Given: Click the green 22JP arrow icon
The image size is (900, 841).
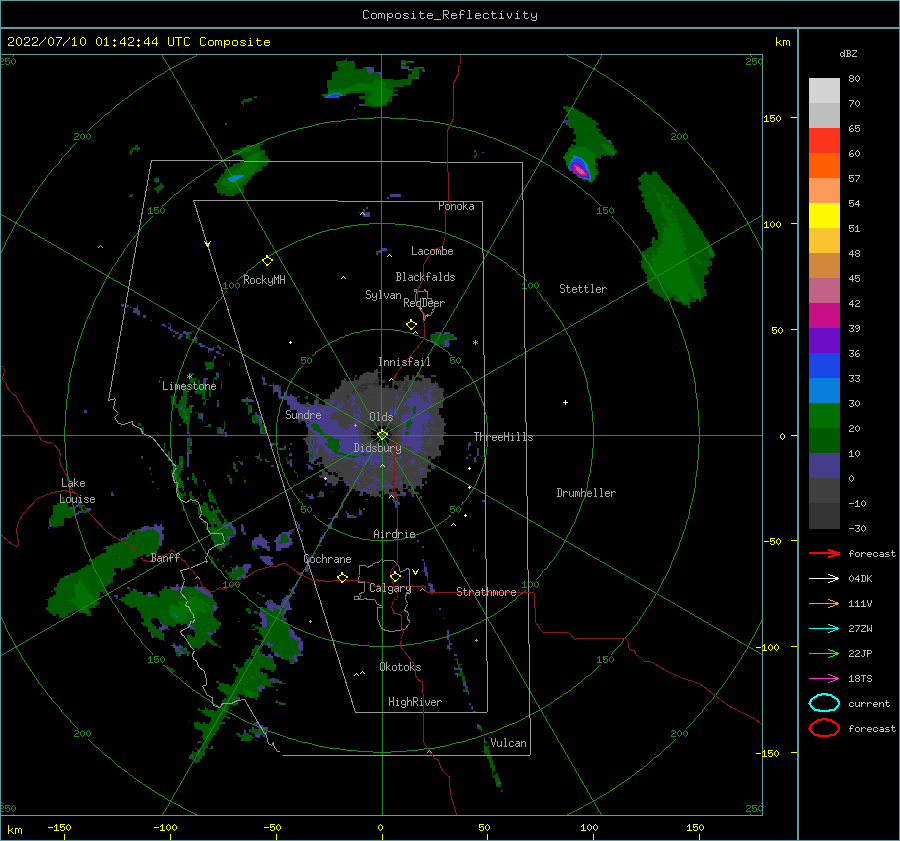Looking at the screenshot, I should (824, 653).
